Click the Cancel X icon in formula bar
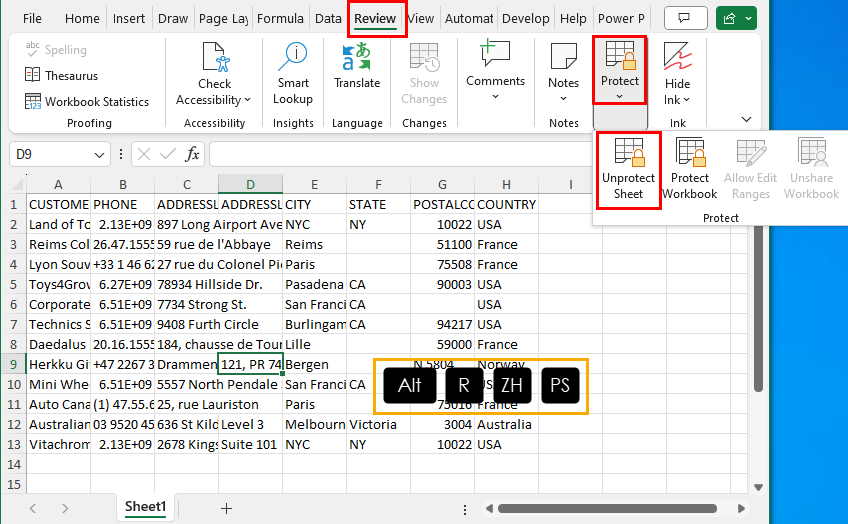The height and width of the screenshot is (524, 848). pyautogui.click(x=144, y=155)
